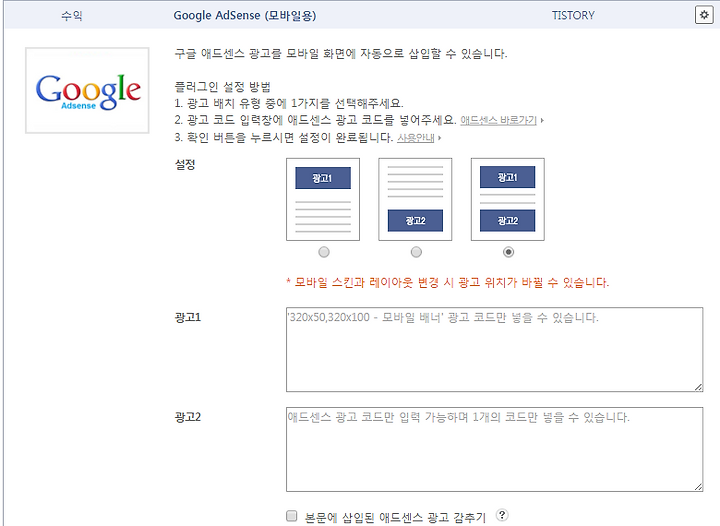720x526 pixels.
Task: Click the 광고2 field label
Action: 188,417
